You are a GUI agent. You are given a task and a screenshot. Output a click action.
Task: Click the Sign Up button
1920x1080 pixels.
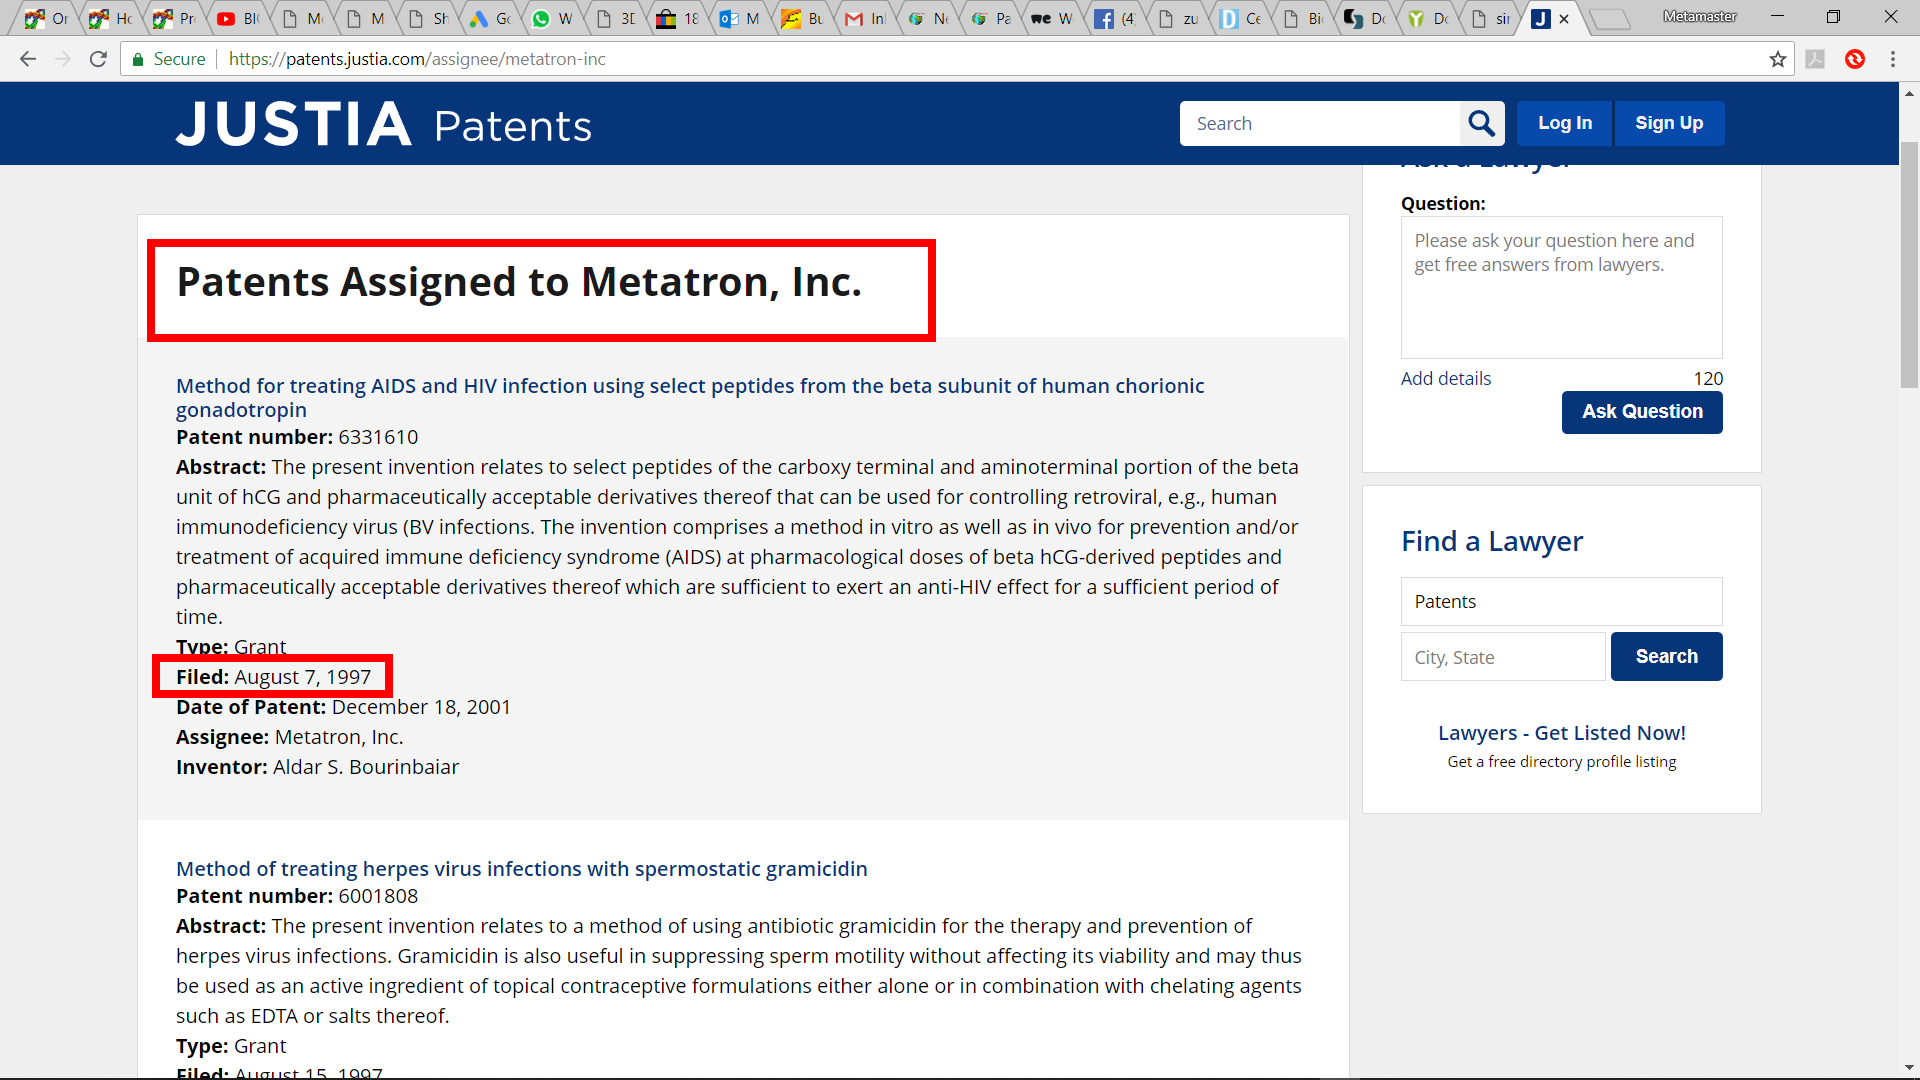click(1668, 124)
